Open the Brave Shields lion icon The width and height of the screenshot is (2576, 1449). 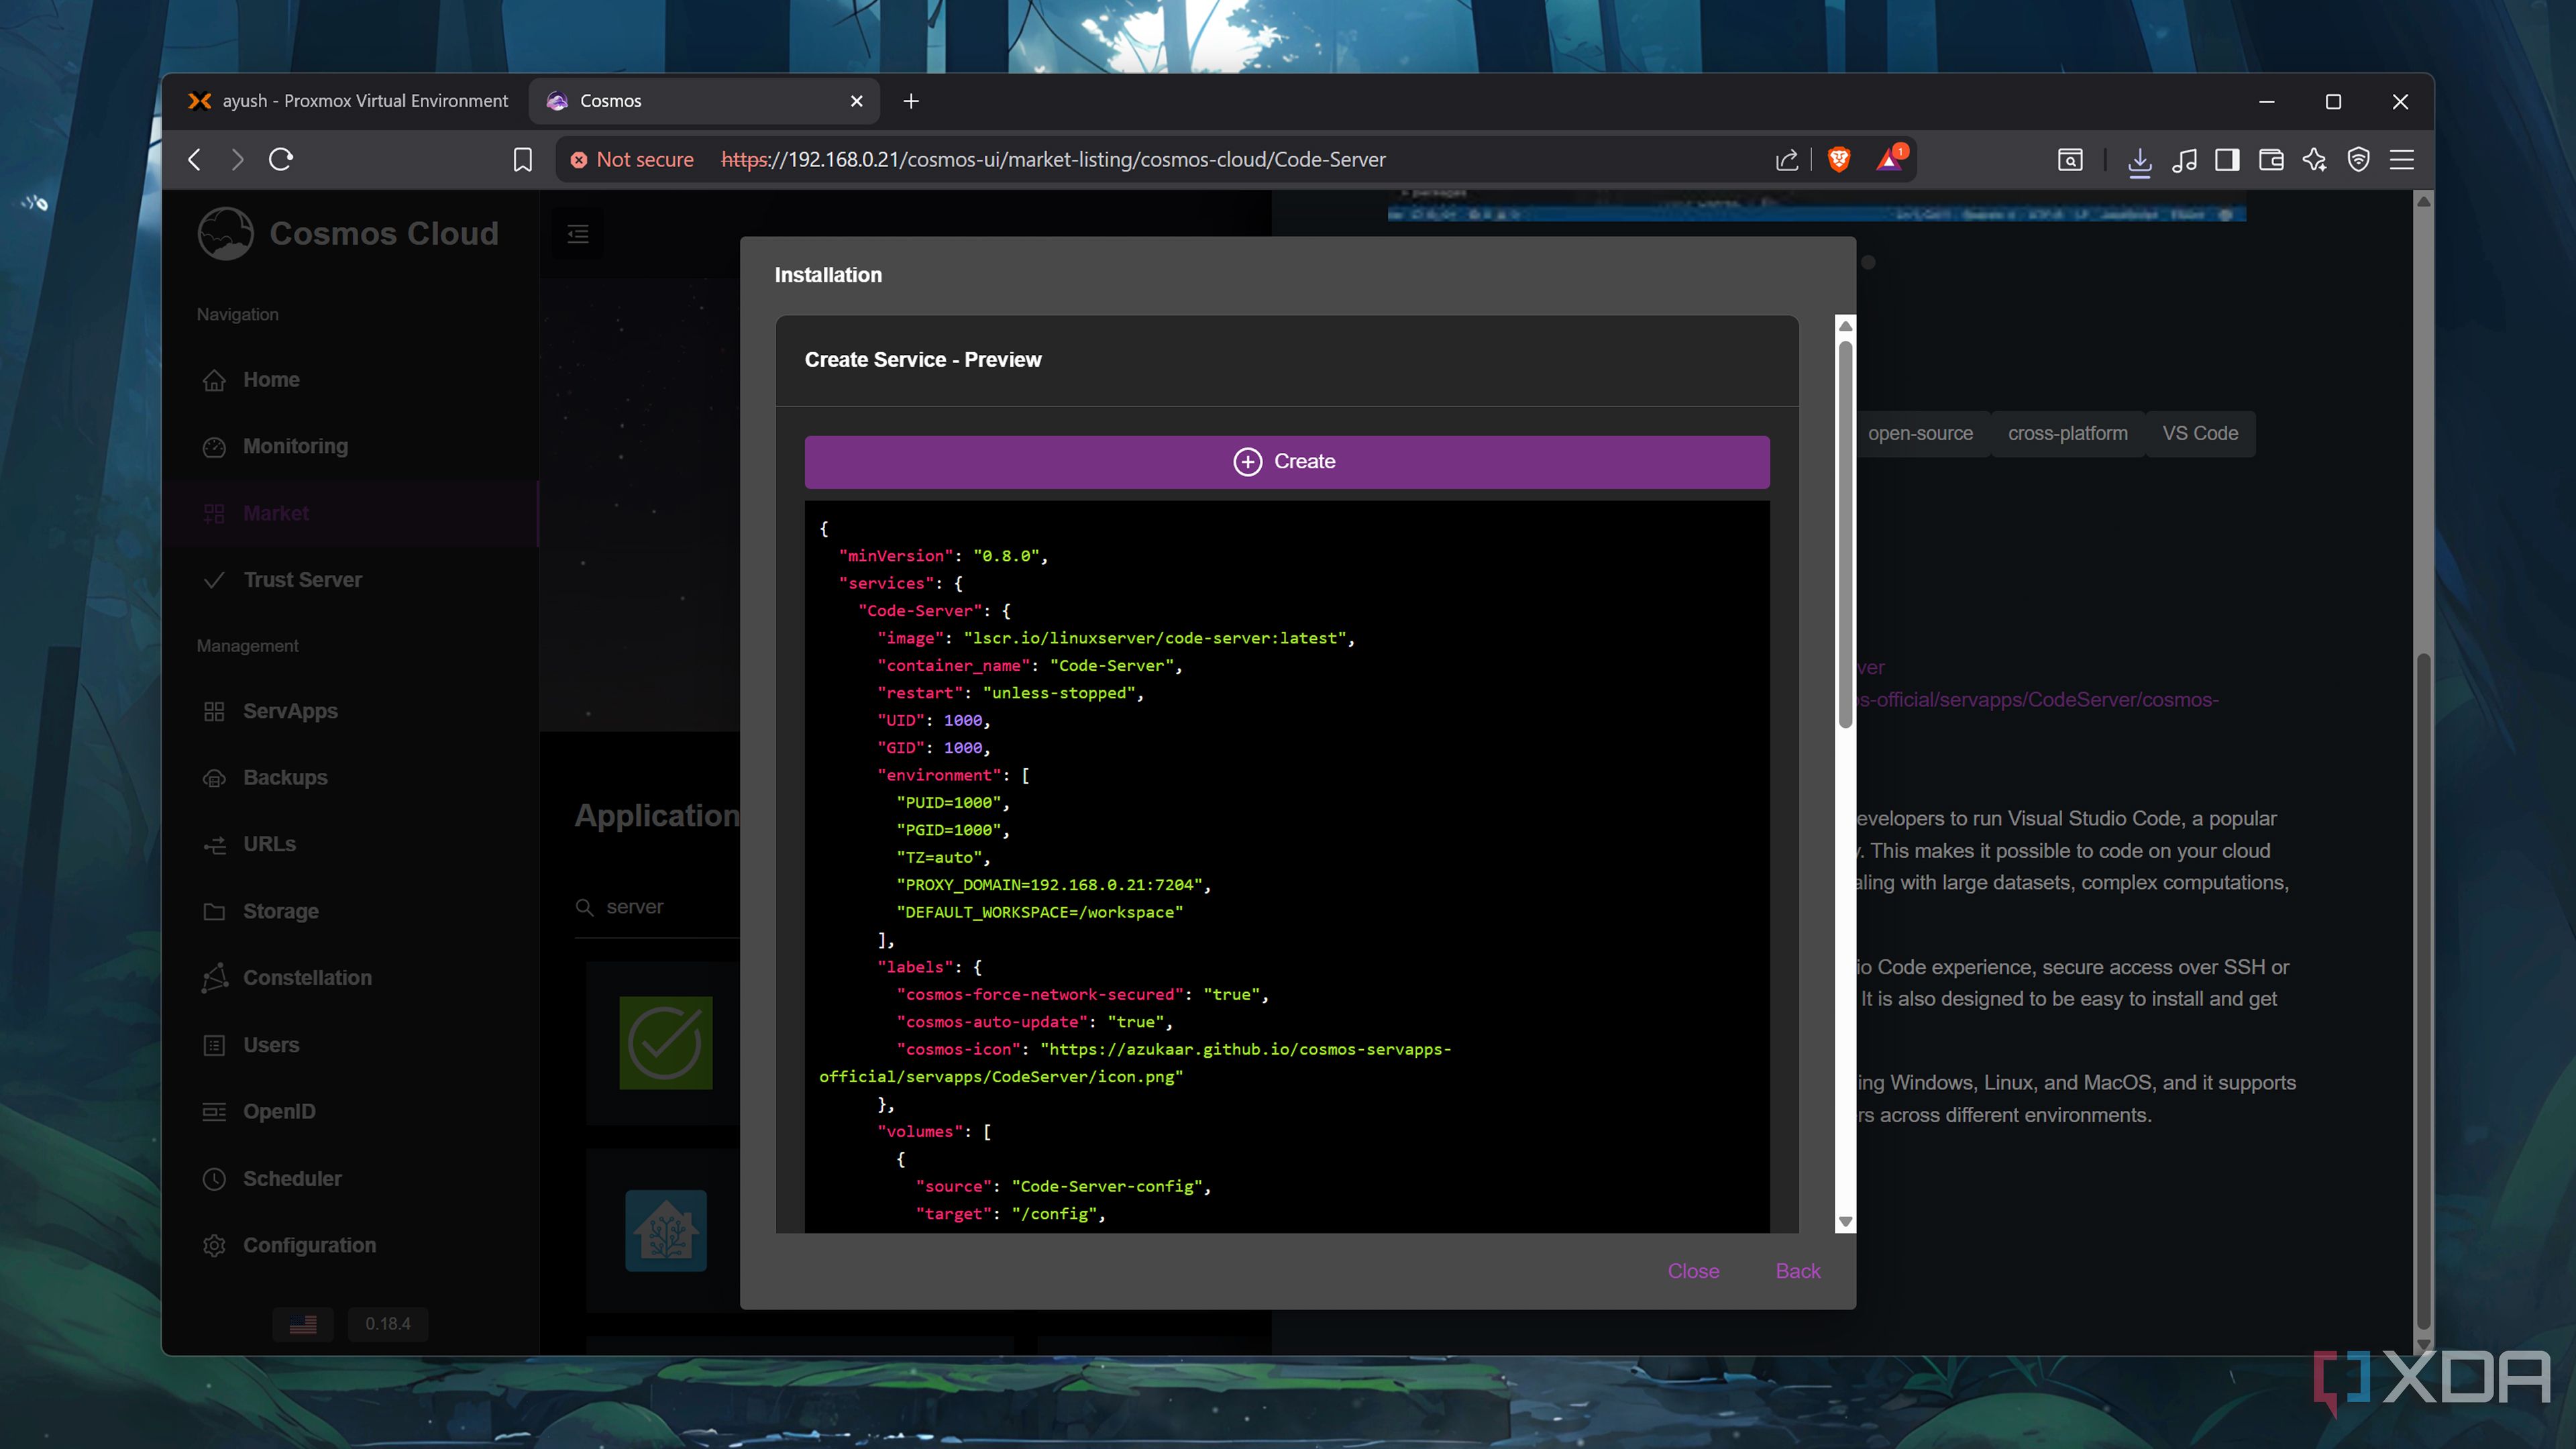[x=1838, y=159]
